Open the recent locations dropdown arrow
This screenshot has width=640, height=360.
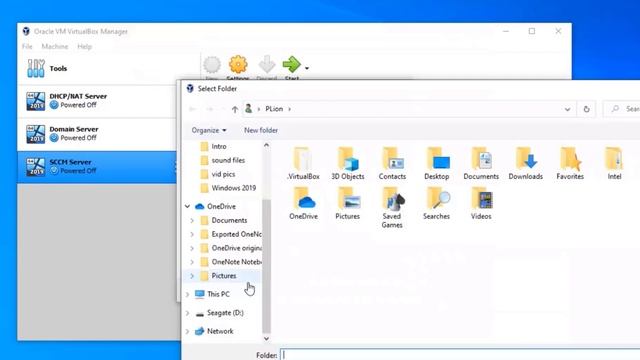223,109
